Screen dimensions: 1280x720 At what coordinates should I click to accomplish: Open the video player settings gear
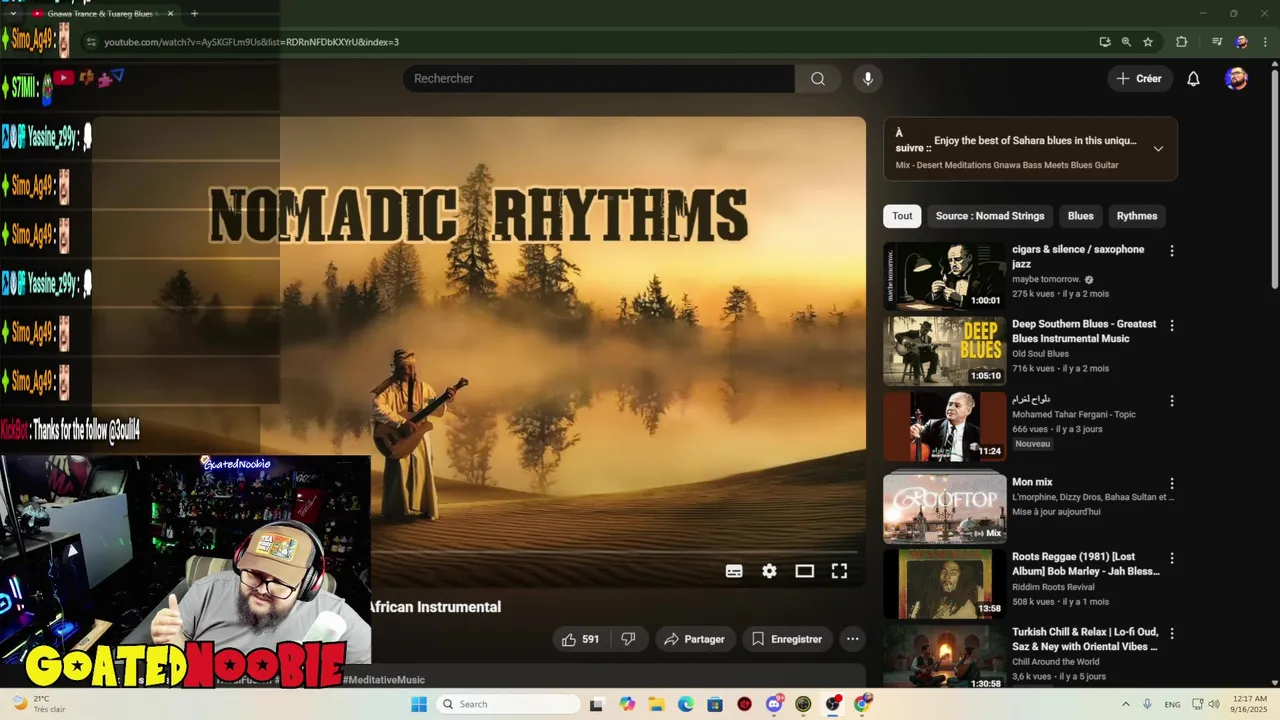coord(769,571)
